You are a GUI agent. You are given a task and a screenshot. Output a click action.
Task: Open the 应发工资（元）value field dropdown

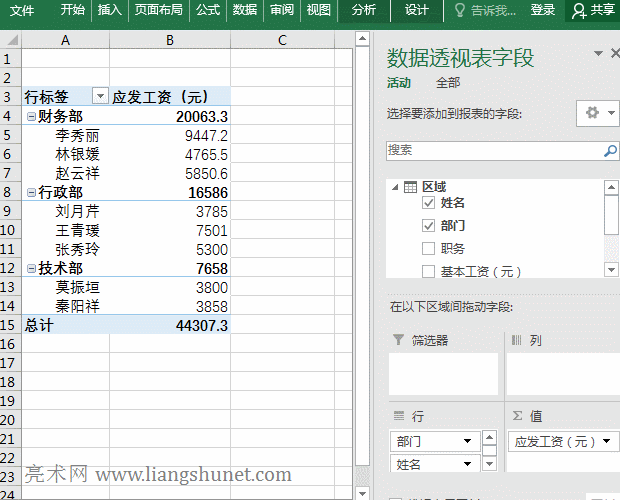607,441
